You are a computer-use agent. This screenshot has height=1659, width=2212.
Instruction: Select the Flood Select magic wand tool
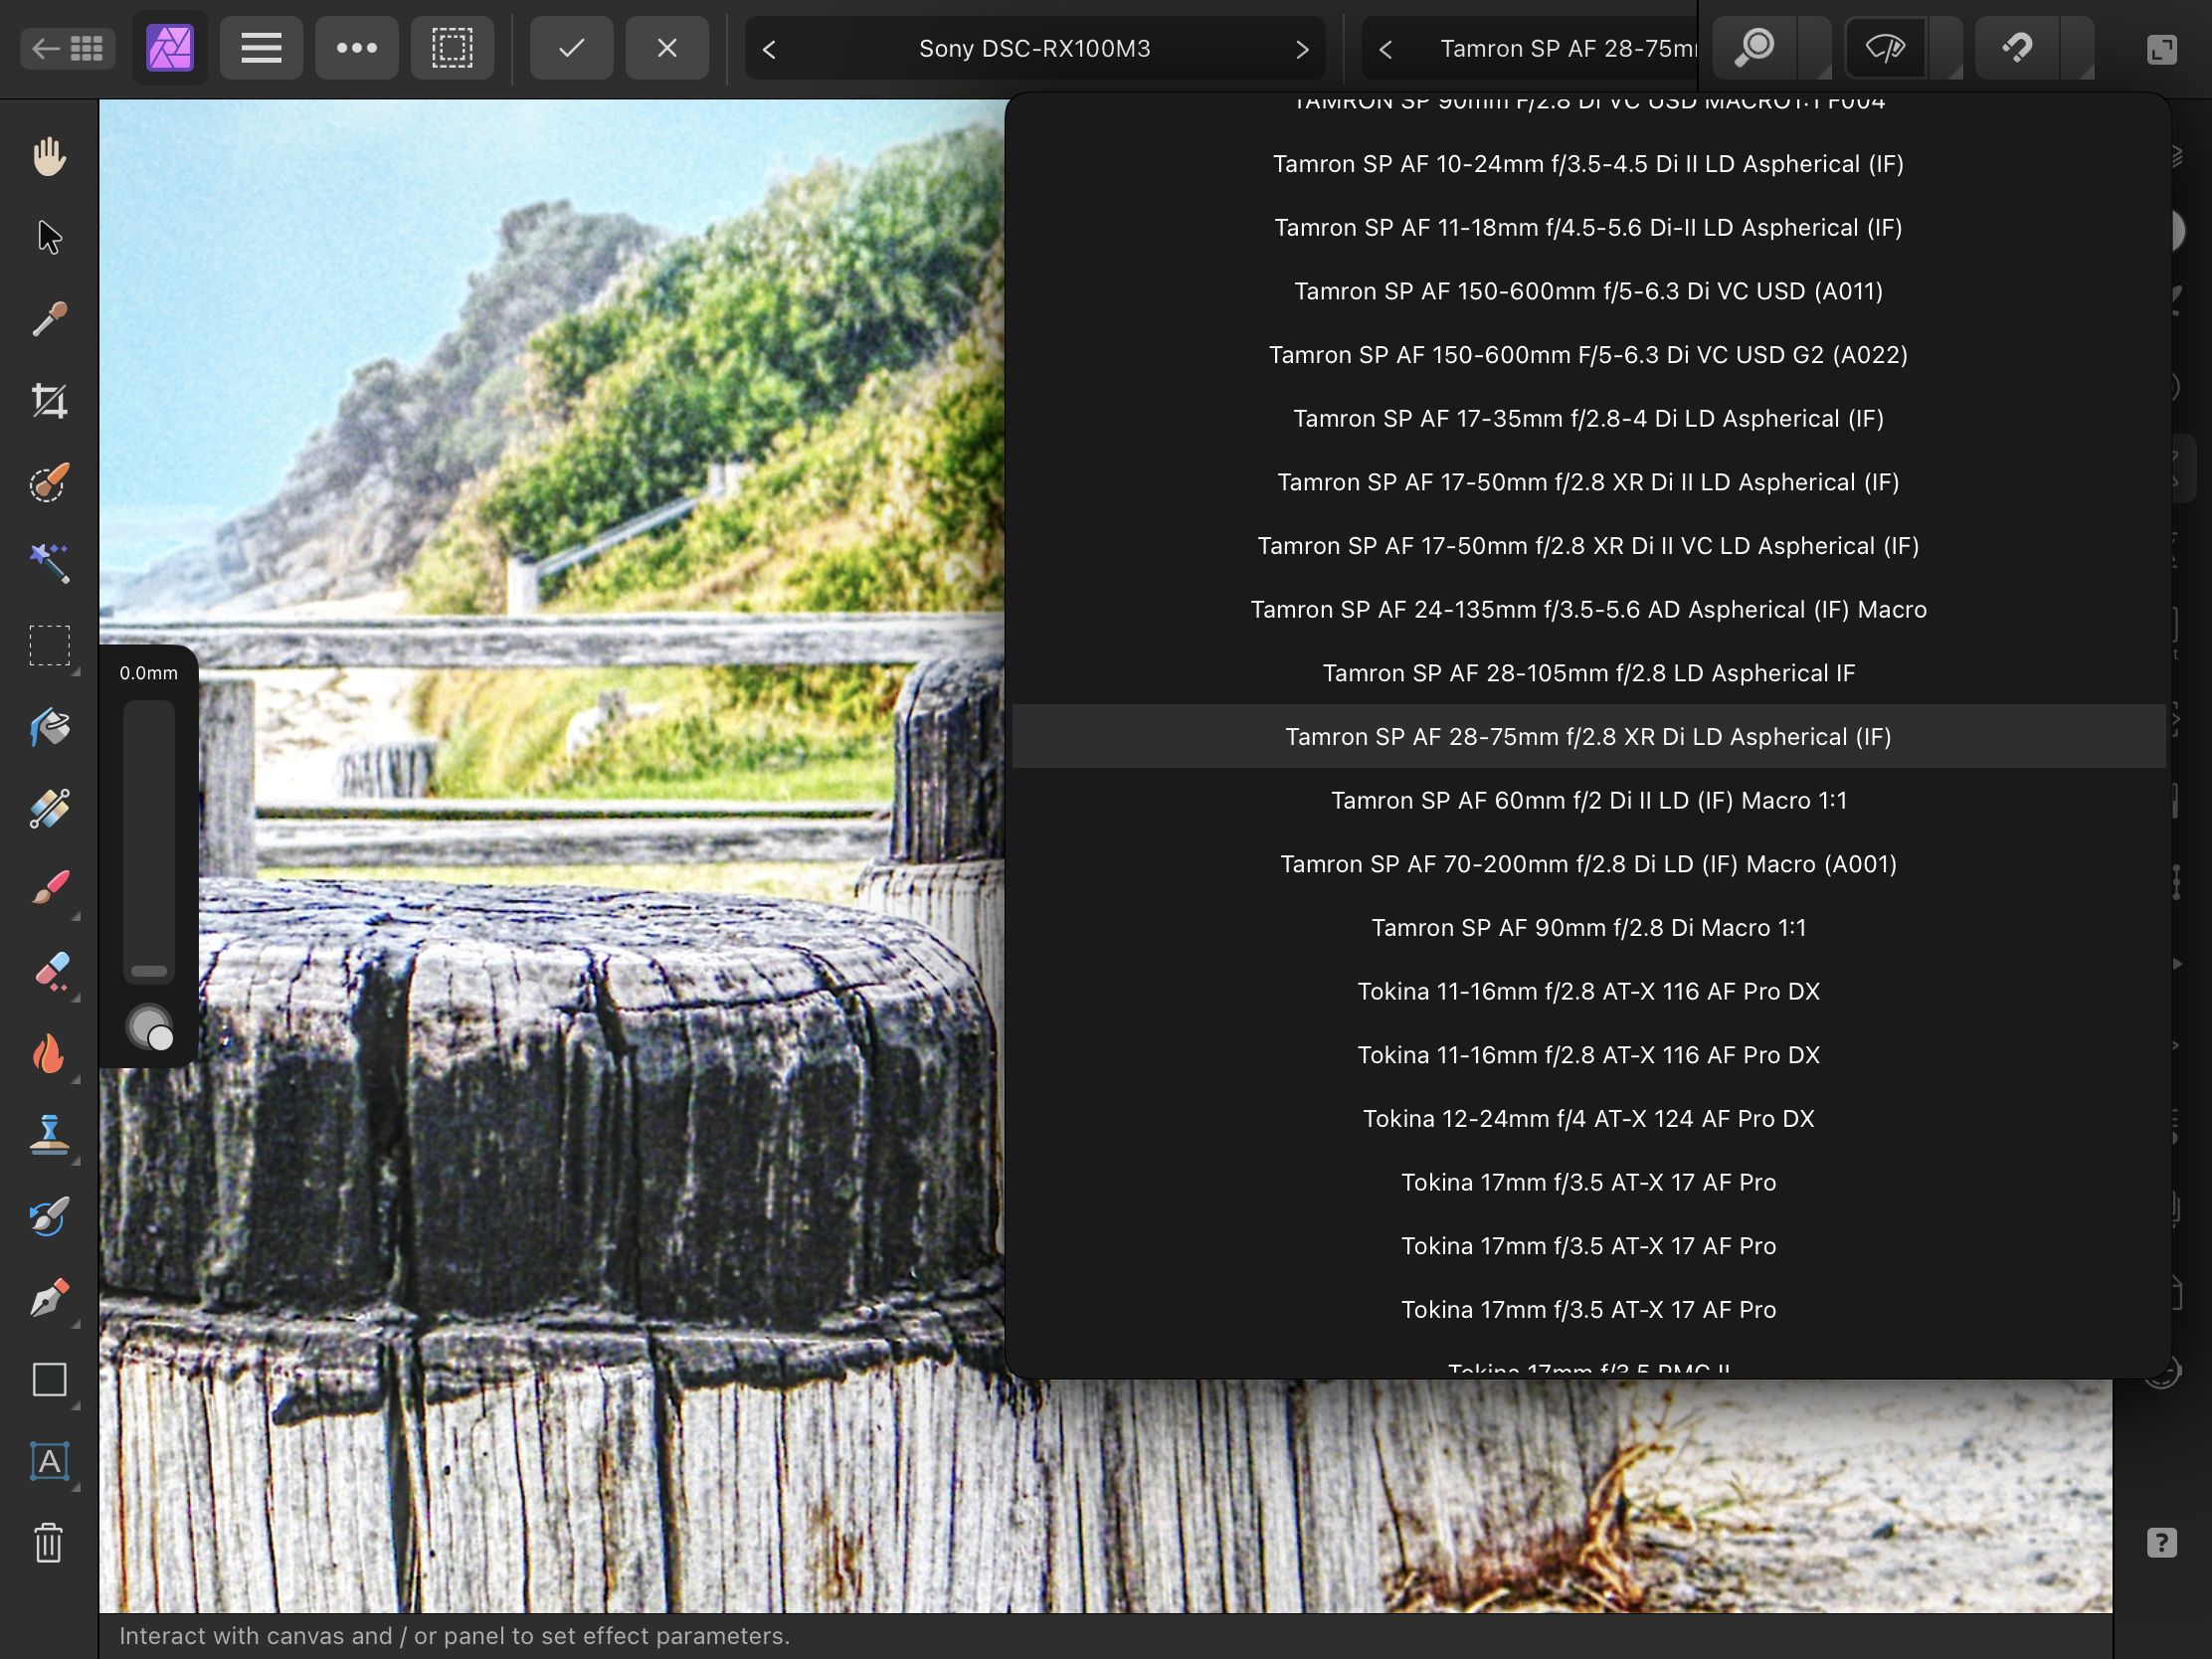tap(49, 563)
